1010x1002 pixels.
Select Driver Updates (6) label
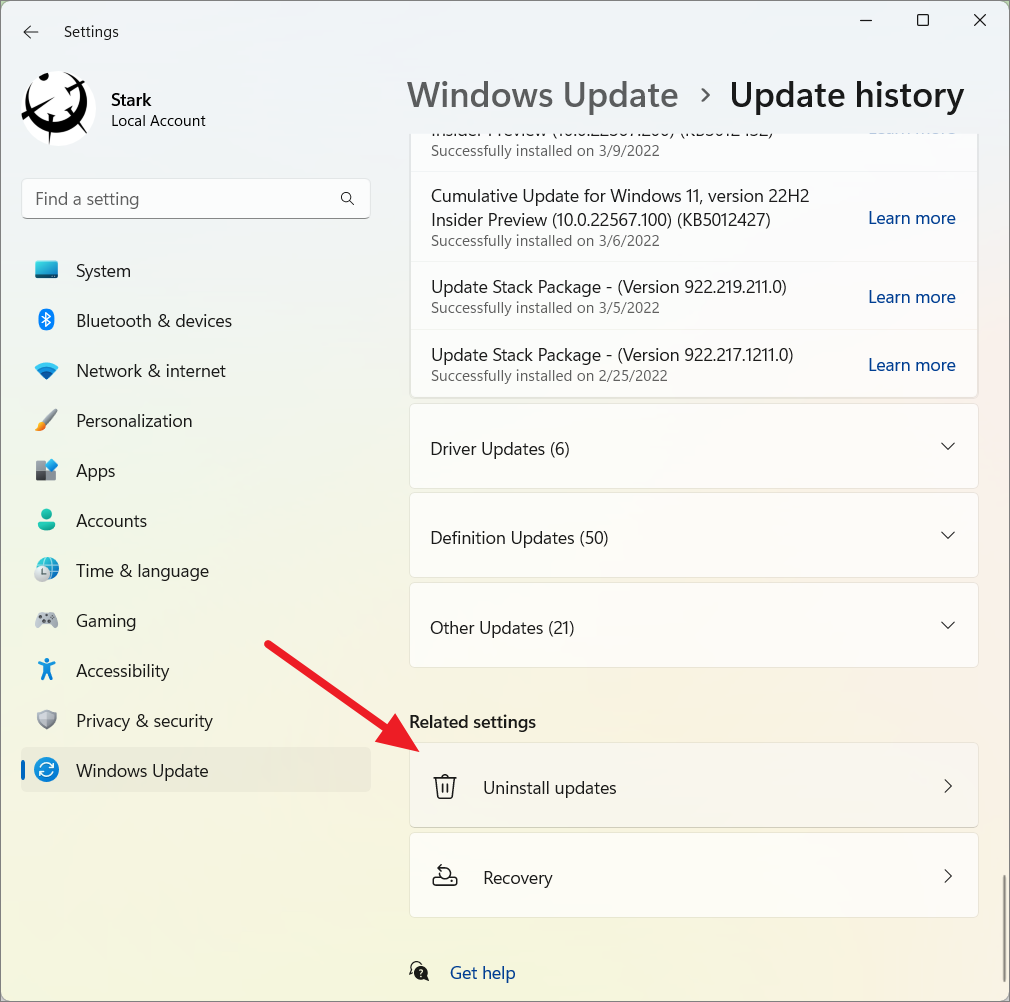(x=500, y=449)
